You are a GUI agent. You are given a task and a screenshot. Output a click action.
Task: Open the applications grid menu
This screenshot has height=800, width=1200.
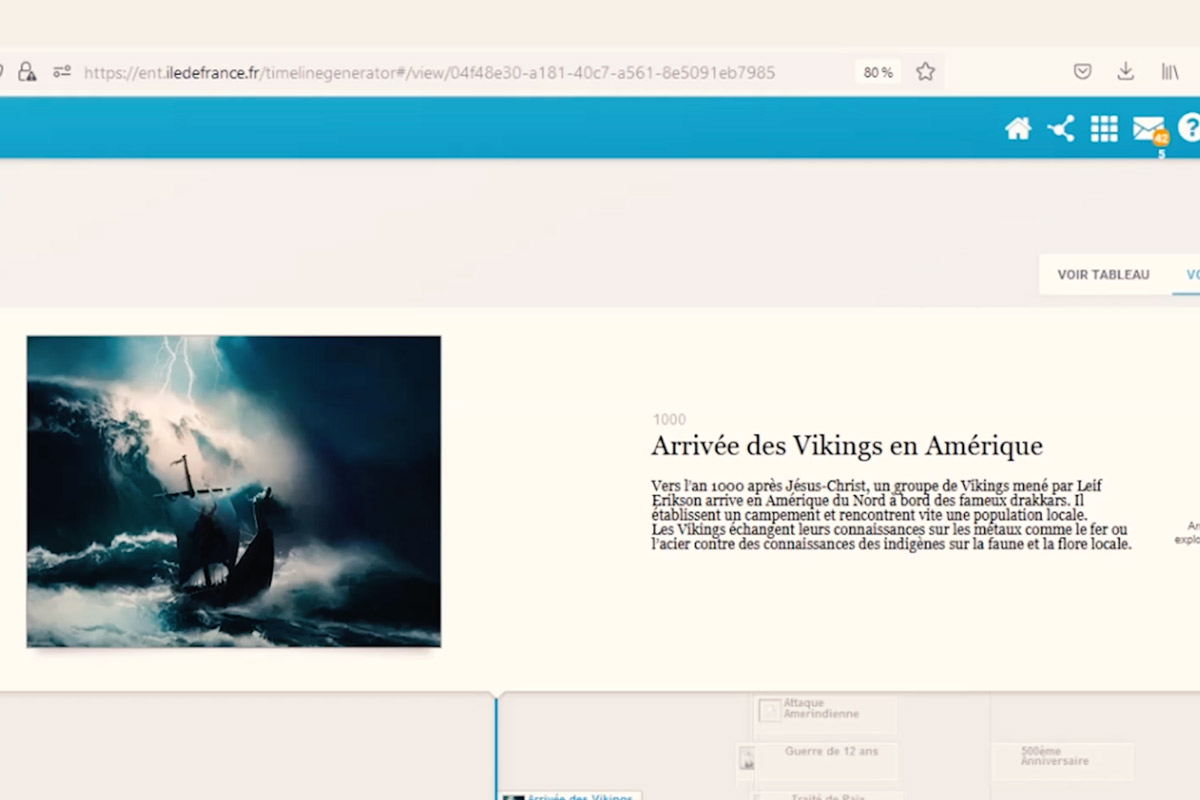1104,128
